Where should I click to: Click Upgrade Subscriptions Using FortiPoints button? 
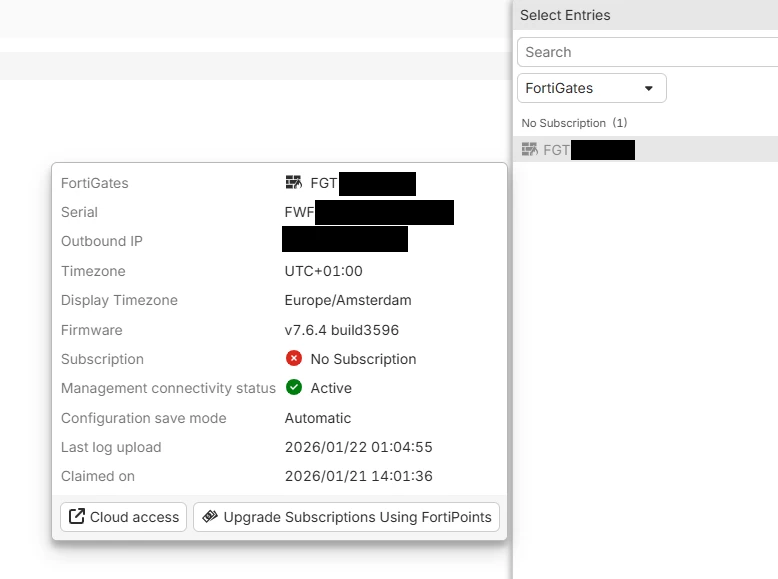click(x=346, y=517)
